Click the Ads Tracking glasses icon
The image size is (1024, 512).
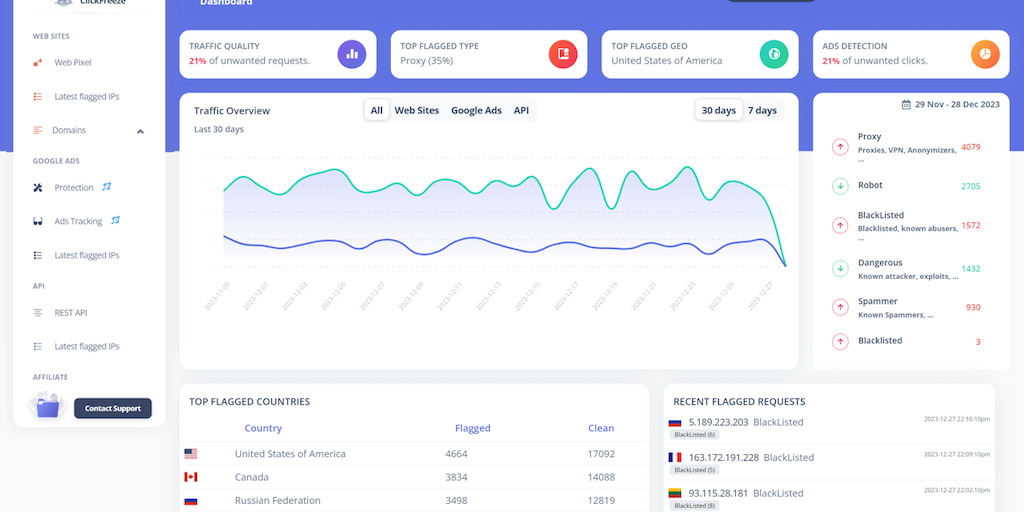(x=38, y=221)
